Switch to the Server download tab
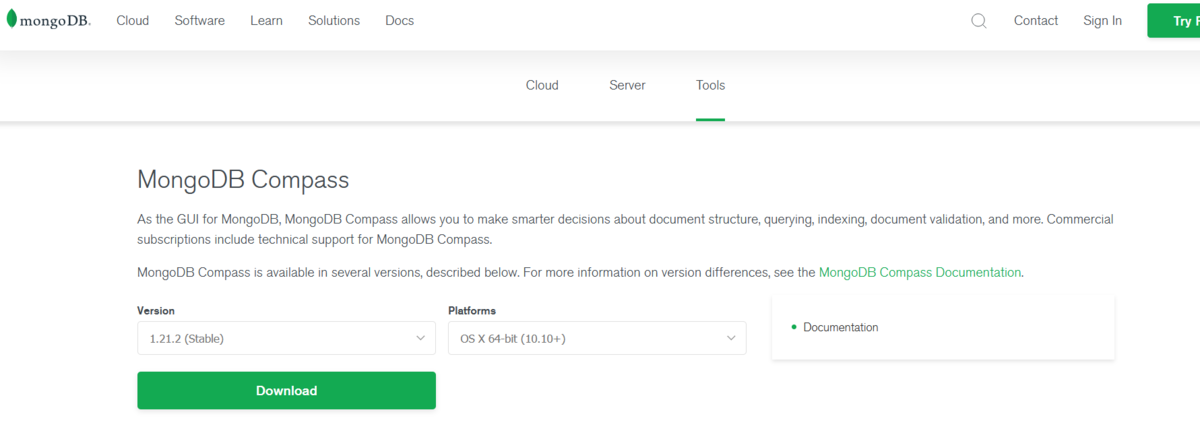 click(627, 85)
